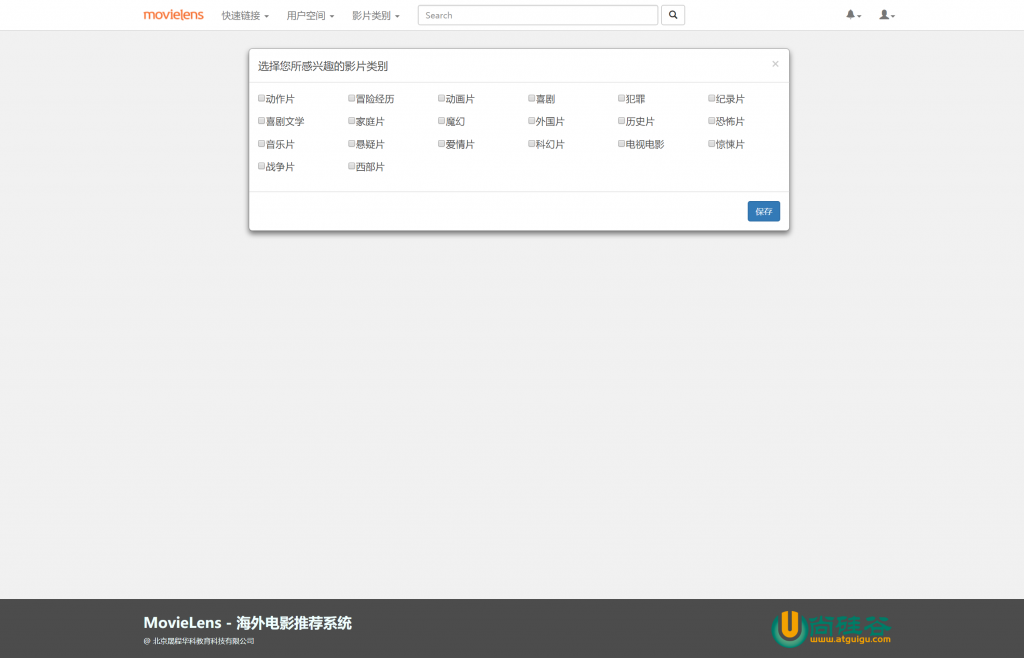1024x658 pixels.
Task: Check the 家庭片 checkbox
Action: tap(351, 121)
